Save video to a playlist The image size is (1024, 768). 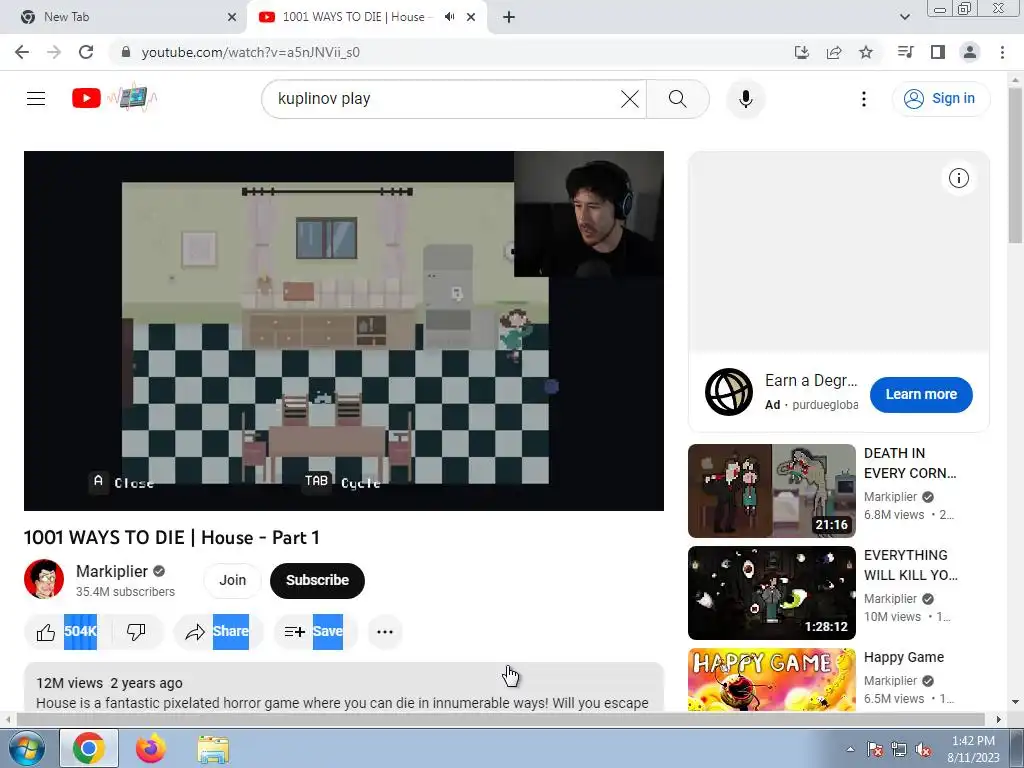tap(314, 632)
